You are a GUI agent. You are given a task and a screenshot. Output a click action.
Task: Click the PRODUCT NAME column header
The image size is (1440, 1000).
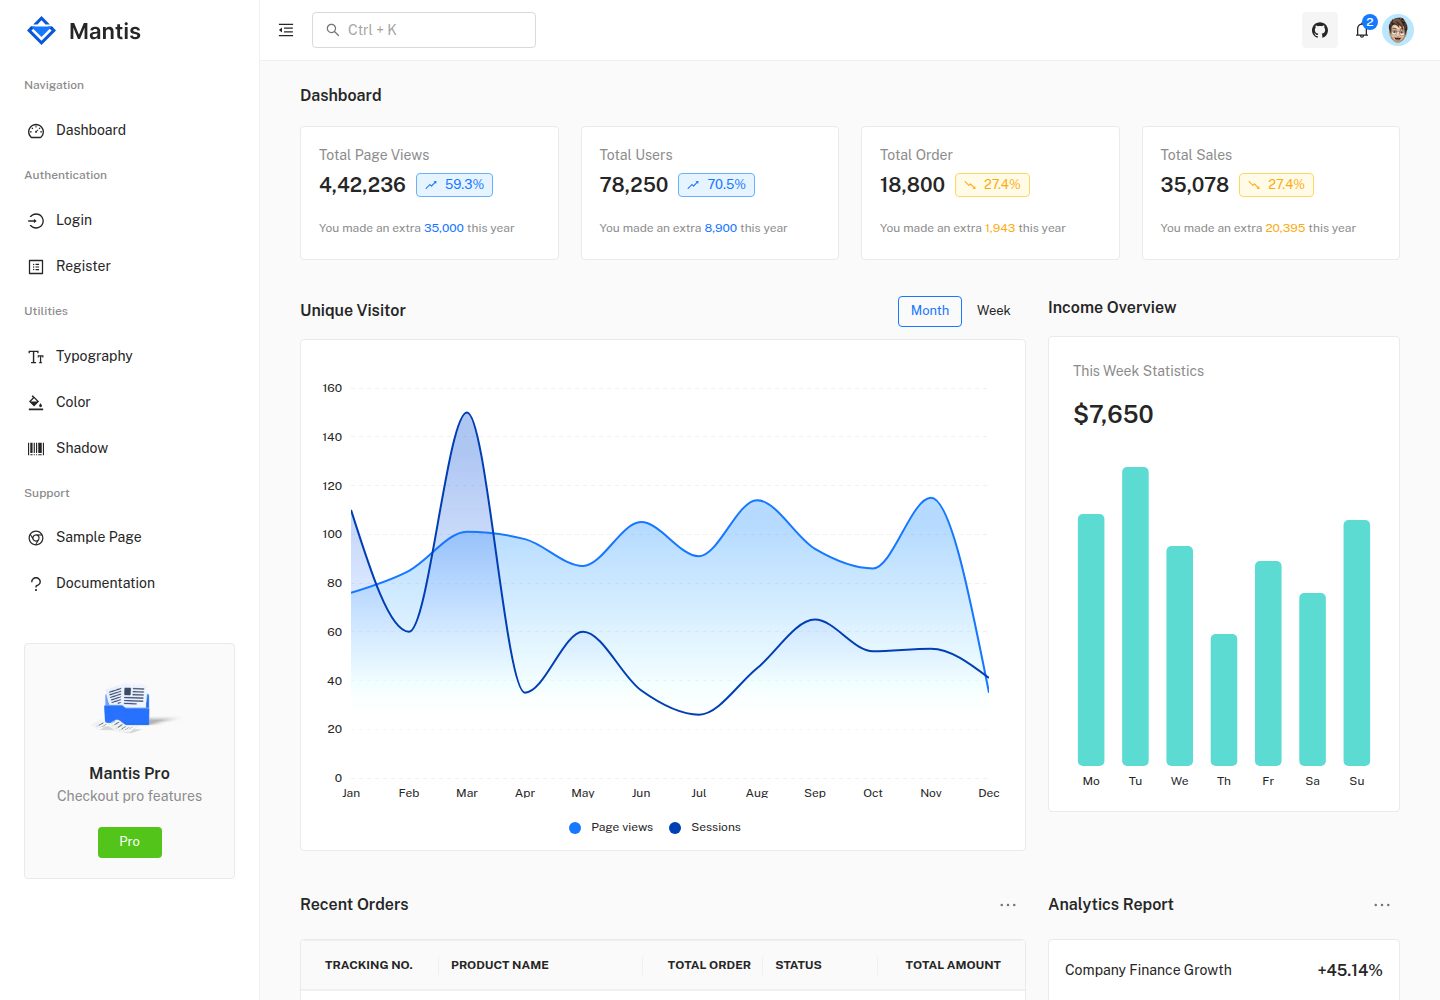click(x=500, y=966)
